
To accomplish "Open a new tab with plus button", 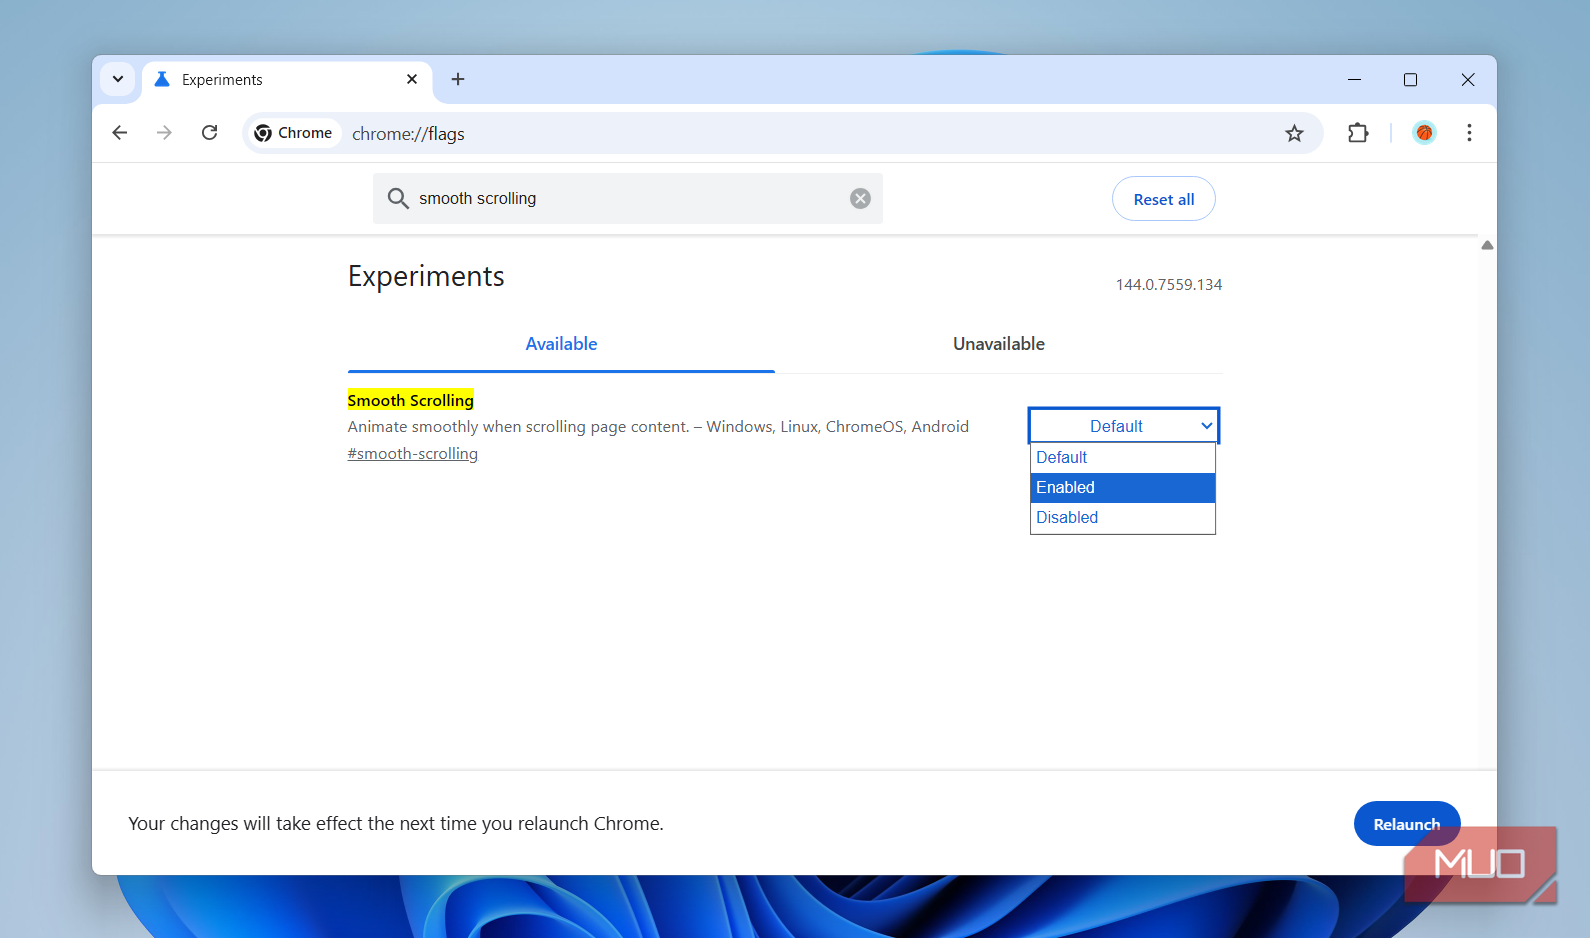I will (x=458, y=79).
